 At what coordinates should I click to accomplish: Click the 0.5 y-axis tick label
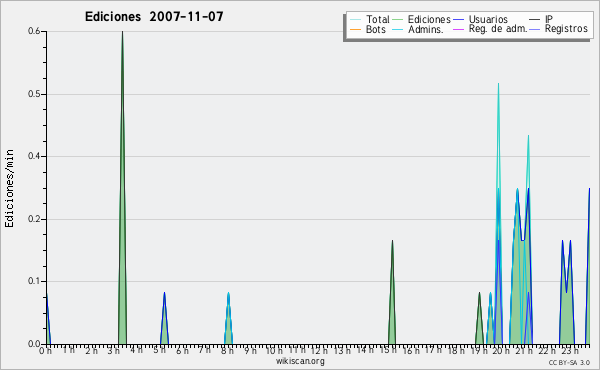(34, 94)
